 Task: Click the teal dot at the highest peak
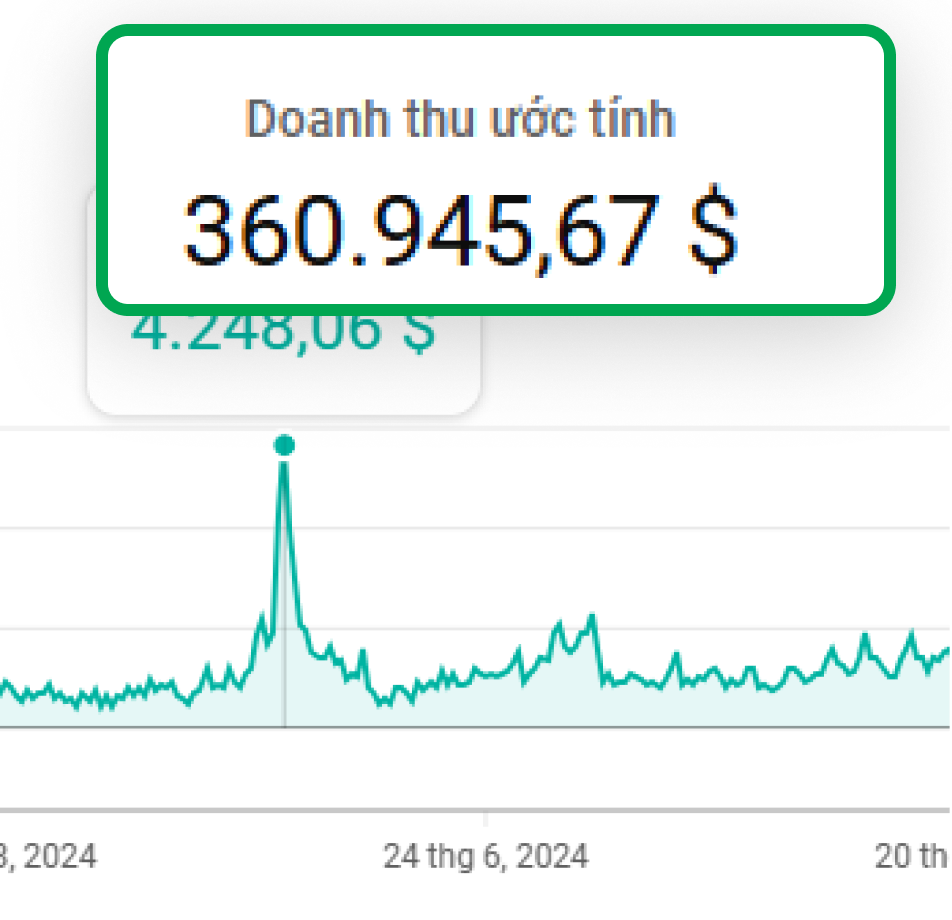[x=284, y=445]
